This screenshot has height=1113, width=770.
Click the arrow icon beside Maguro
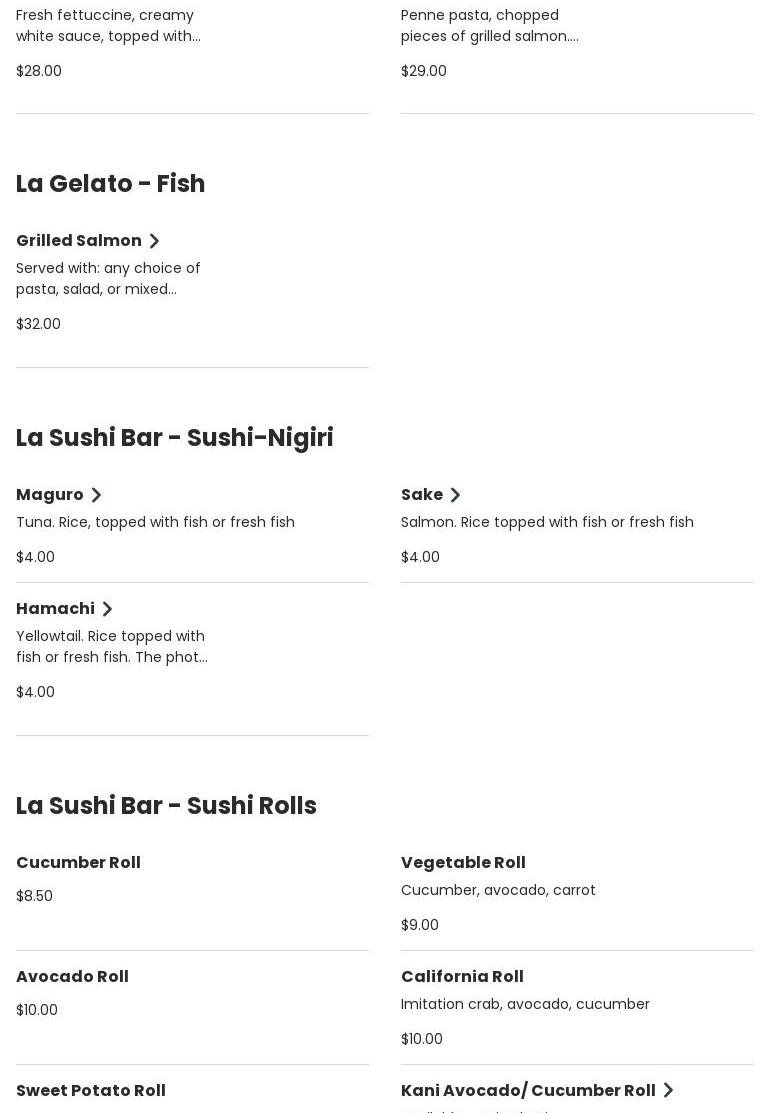[x=96, y=495]
